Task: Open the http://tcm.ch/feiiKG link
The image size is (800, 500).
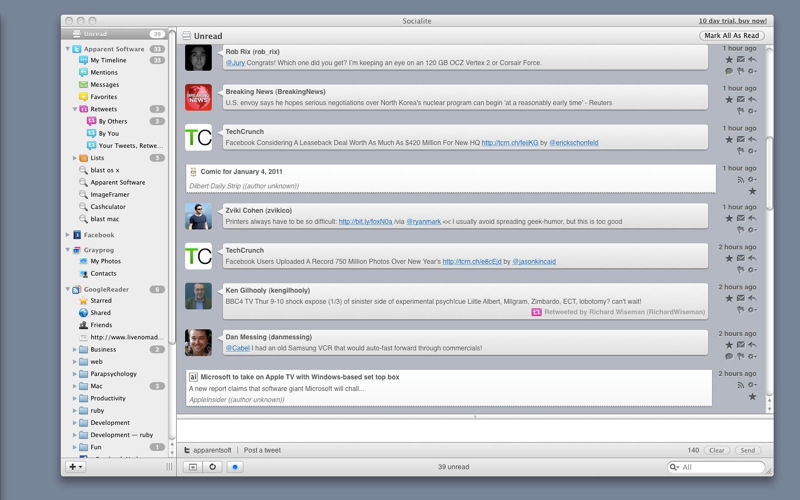Action: click(510, 143)
